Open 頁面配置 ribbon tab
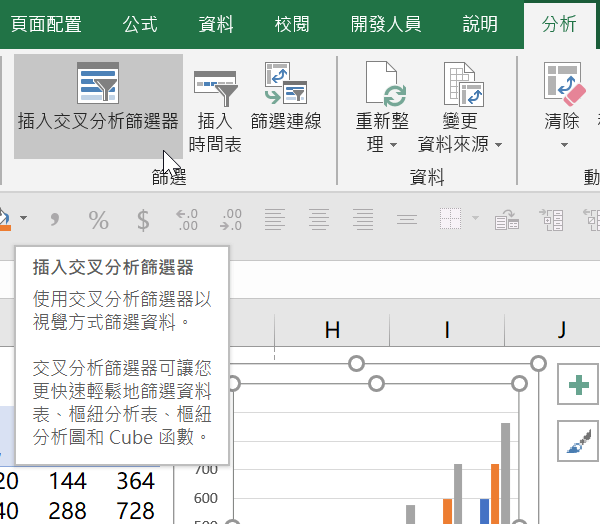The width and height of the screenshot is (600, 524). pos(46,24)
